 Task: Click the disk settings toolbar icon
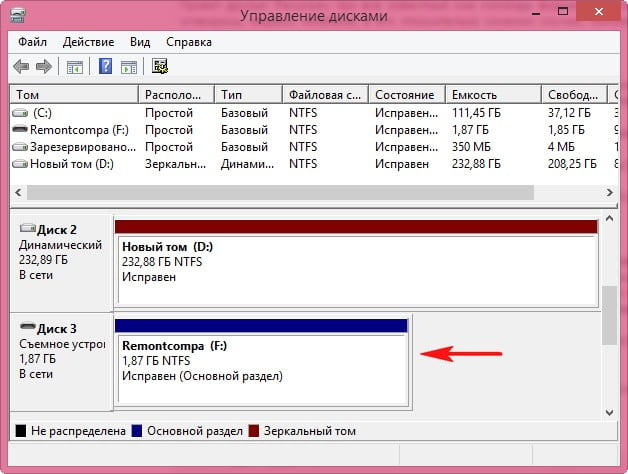[x=160, y=67]
